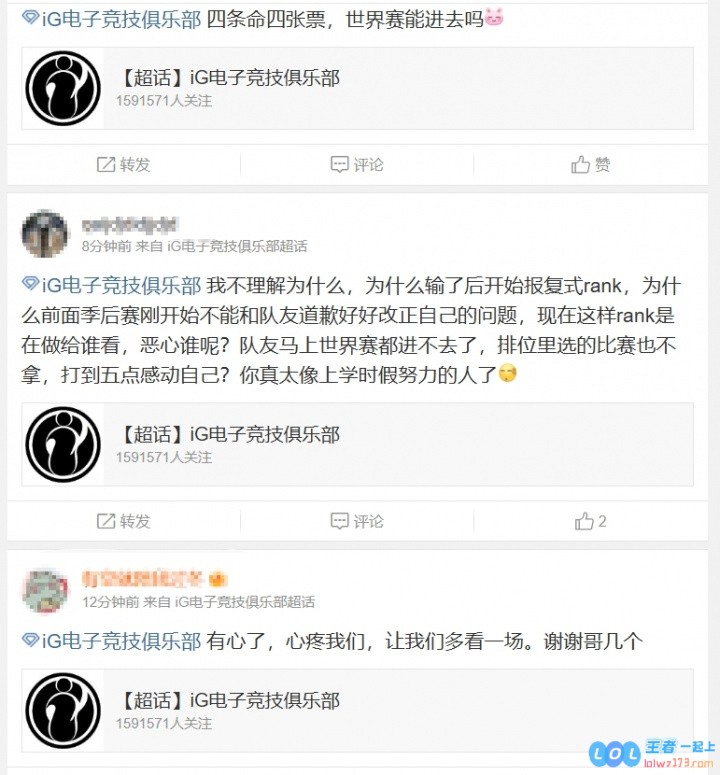Comment on the revenge-style rank post
Viewport: 720px width, 775px height.
coord(357,521)
